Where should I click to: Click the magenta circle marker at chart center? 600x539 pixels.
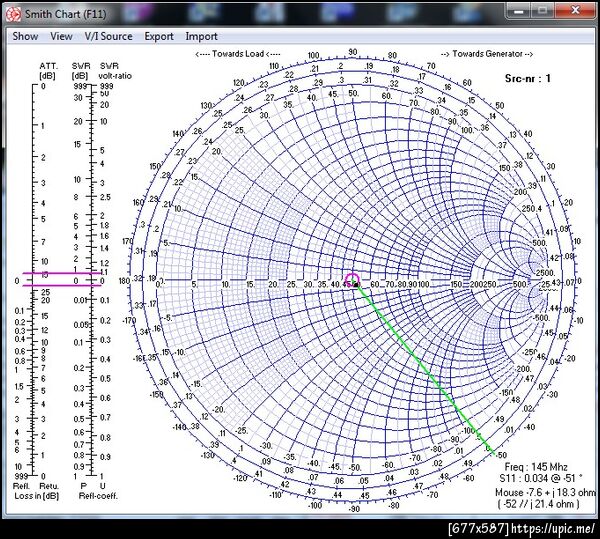coord(352,280)
